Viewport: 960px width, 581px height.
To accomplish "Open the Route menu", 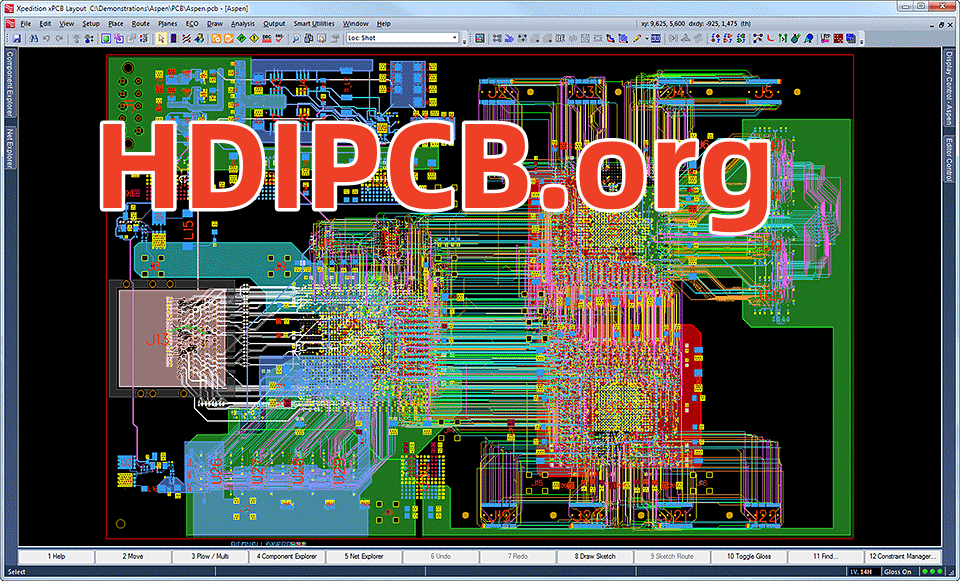I will 140,23.
